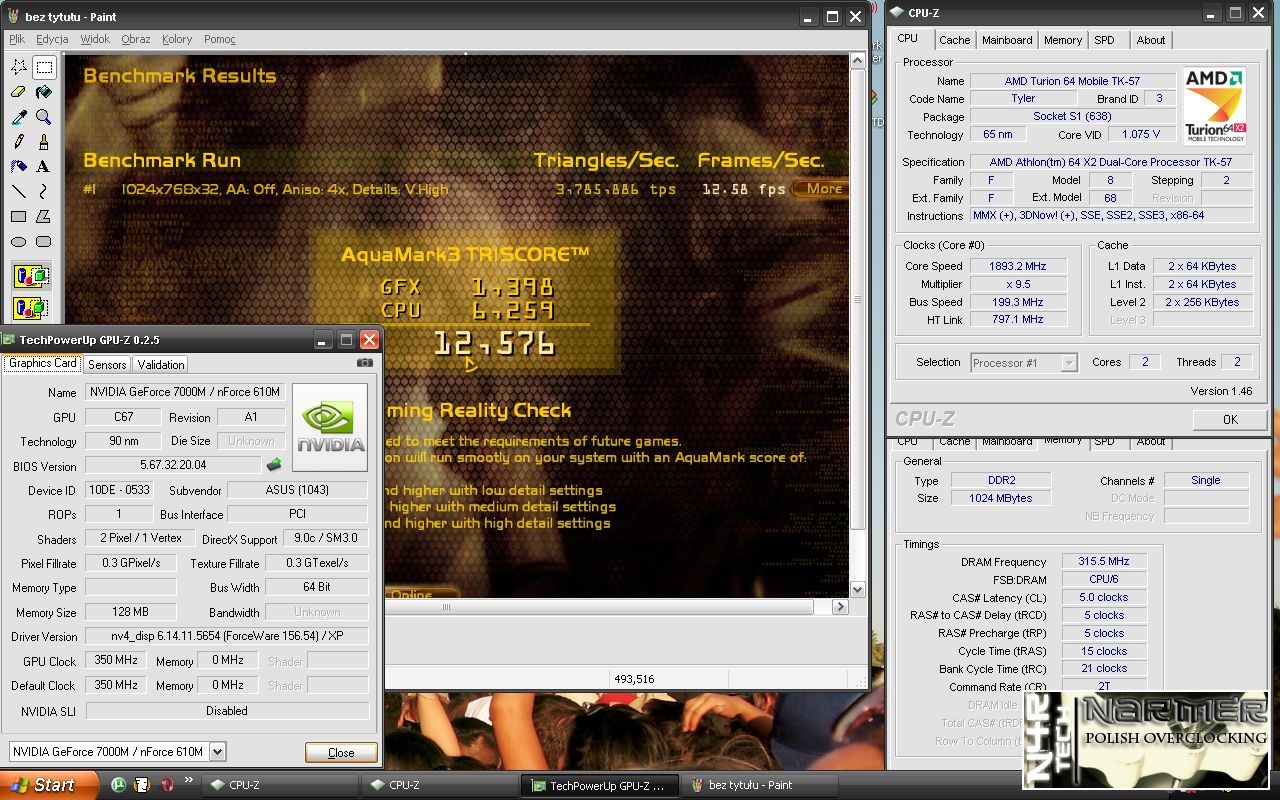Click the green Quick Launch icon beside Start
This screenshot has height=800, width=1280.
118,785
